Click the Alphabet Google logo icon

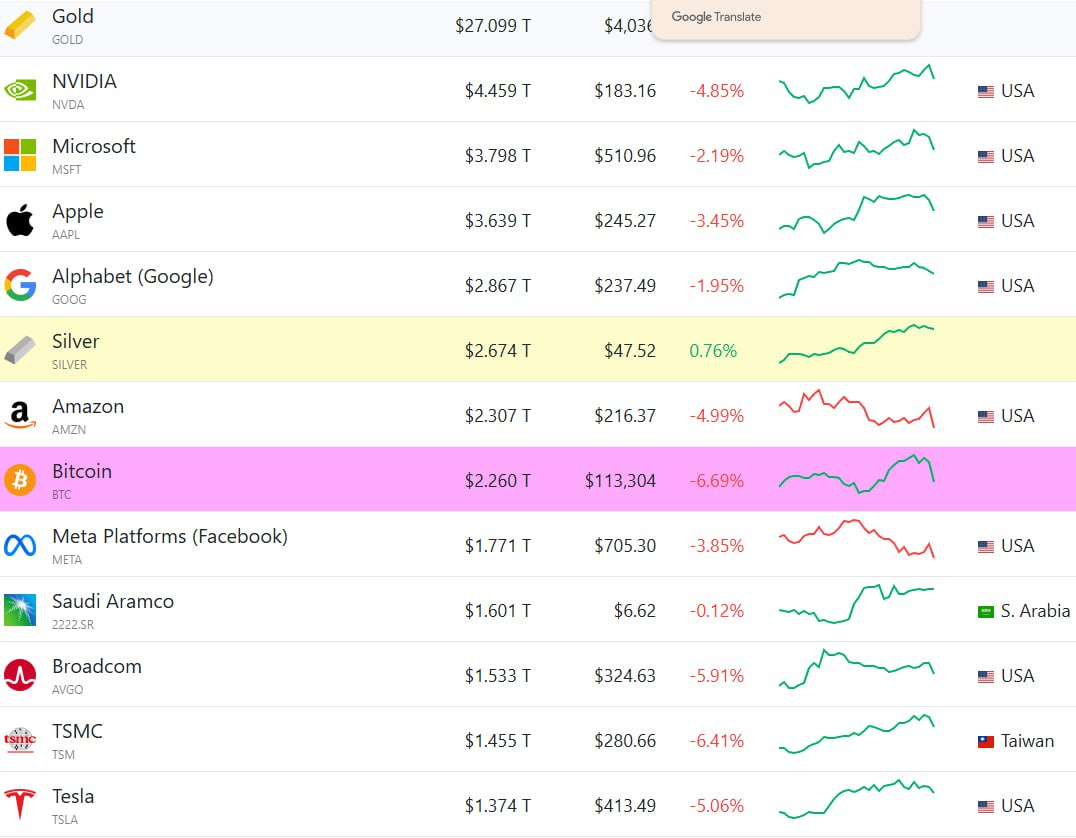(x=20, y=285)
